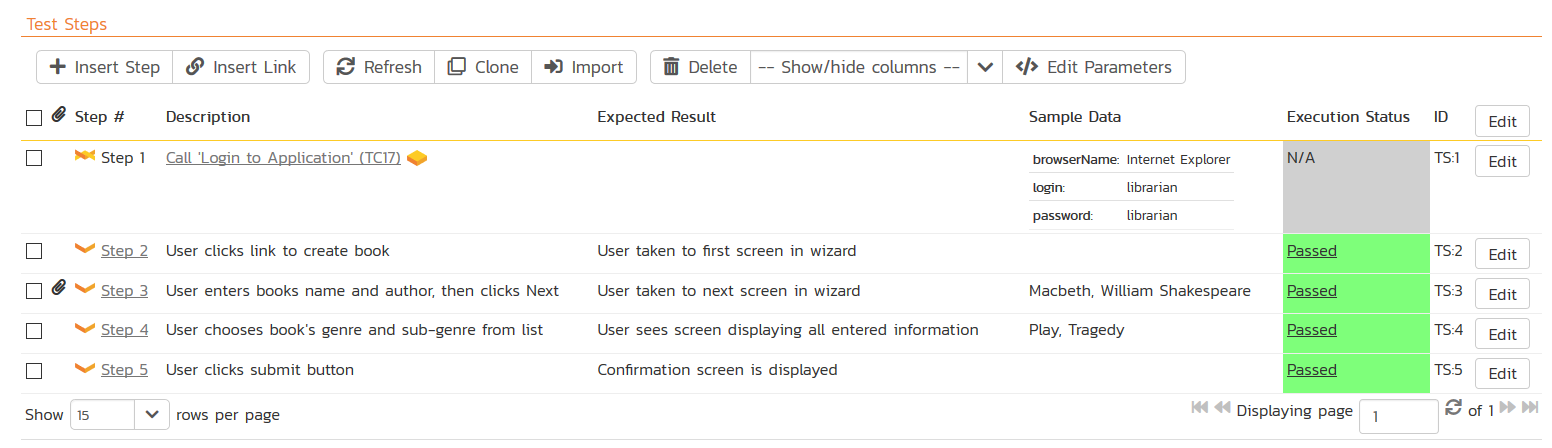
Task: Click the refresh icon next to page number
Action: pos(1454,408)
